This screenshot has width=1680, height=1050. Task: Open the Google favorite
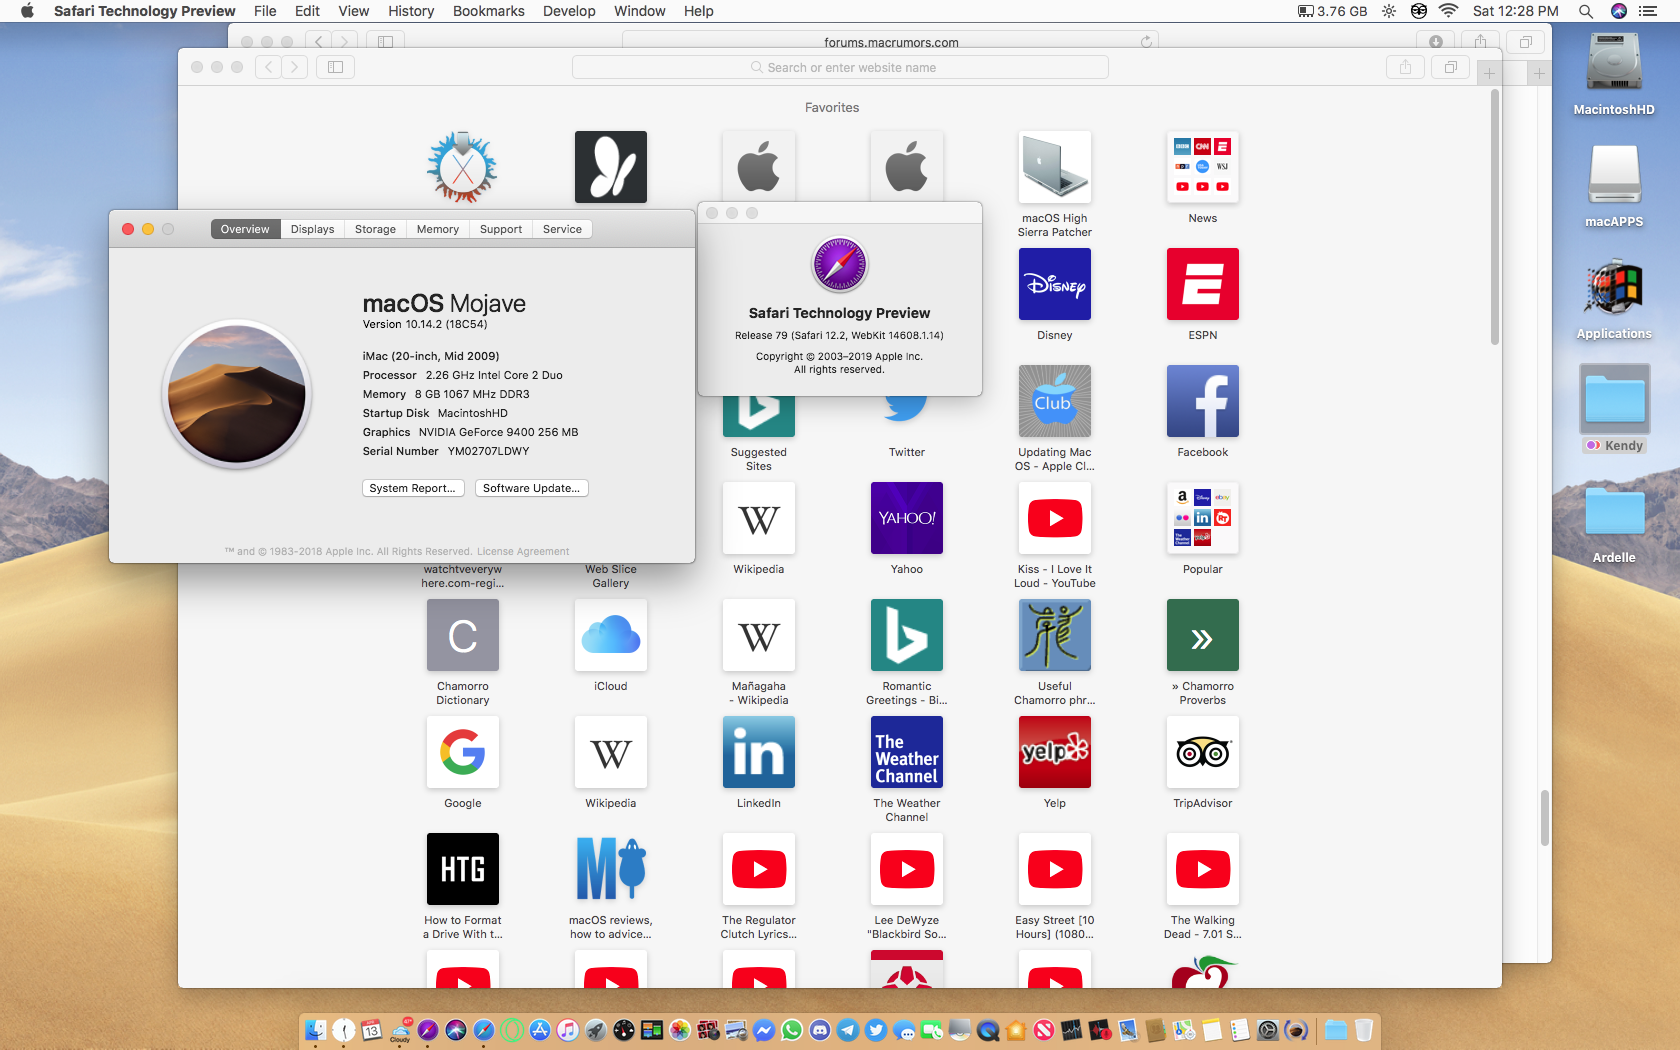462,752
